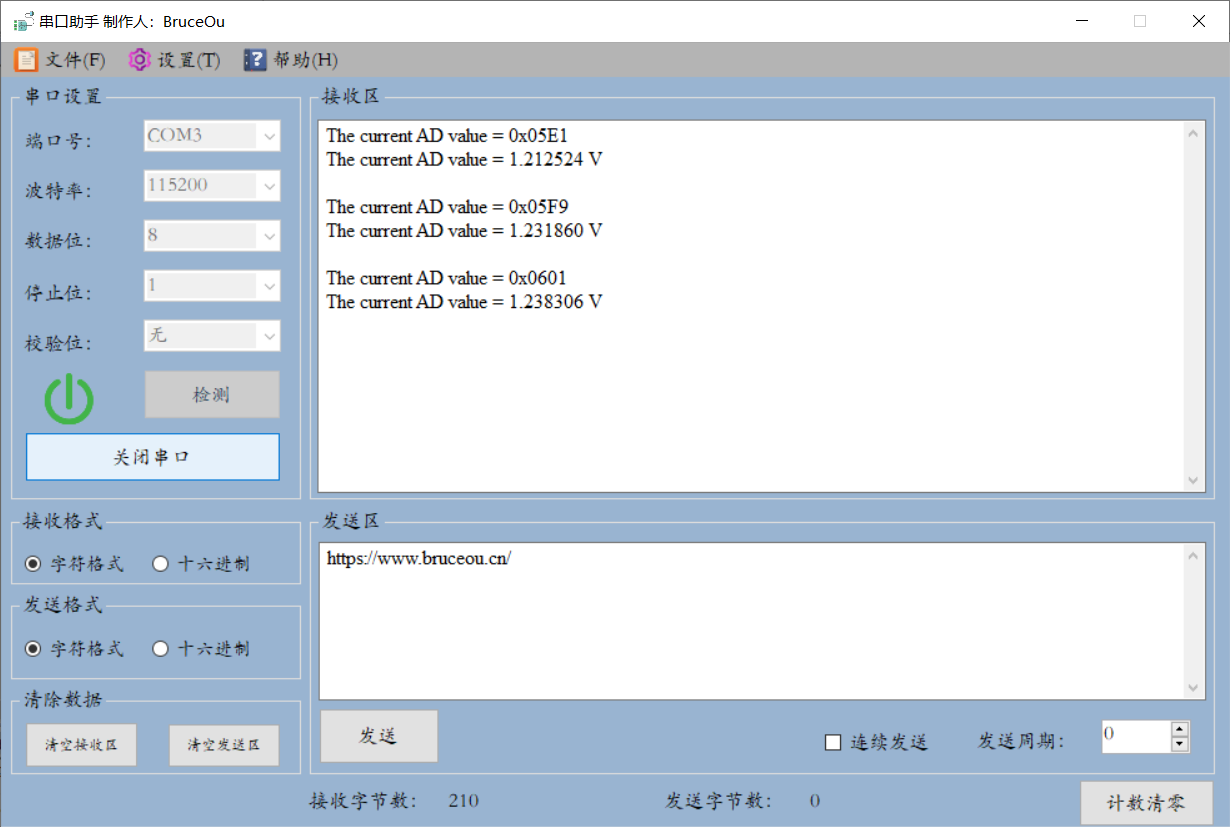Click the 发送周期 input field
This screenshot has width=1230, height=827.
(1136, 737)
